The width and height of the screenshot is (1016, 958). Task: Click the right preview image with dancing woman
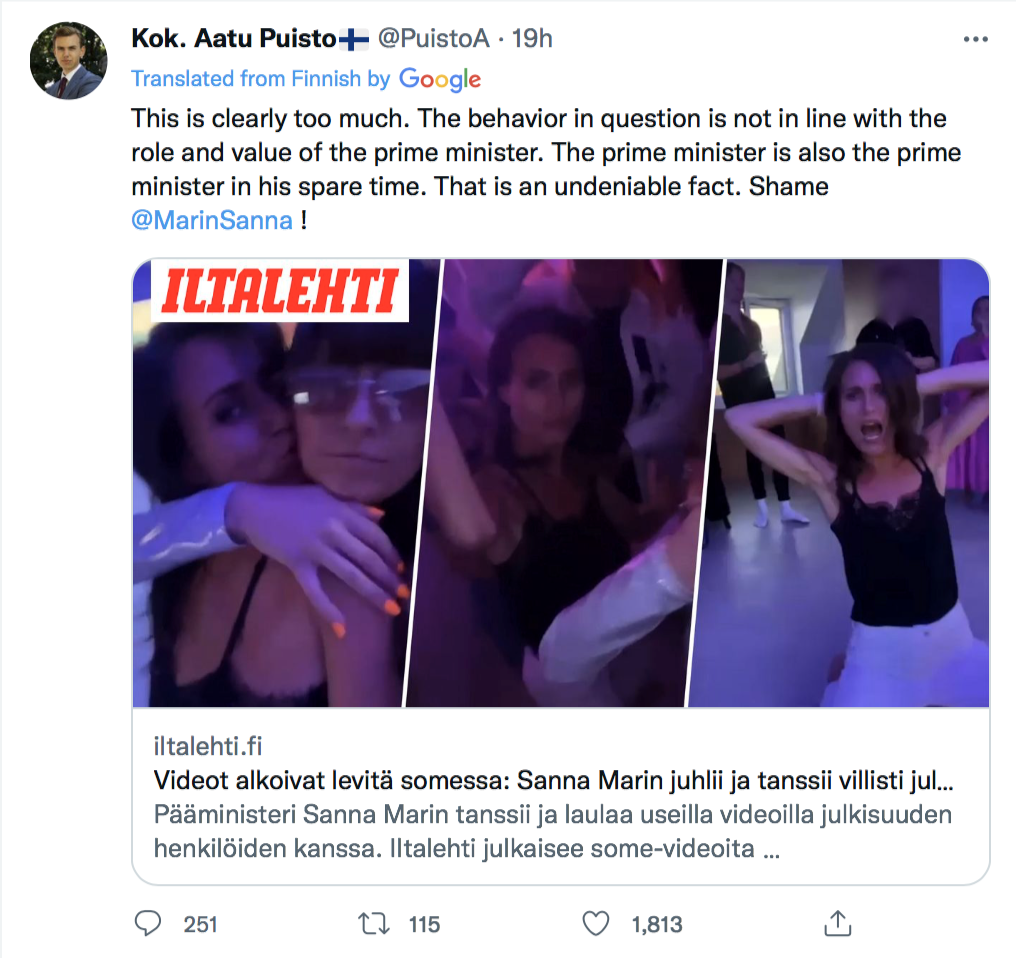coord(854,482)
